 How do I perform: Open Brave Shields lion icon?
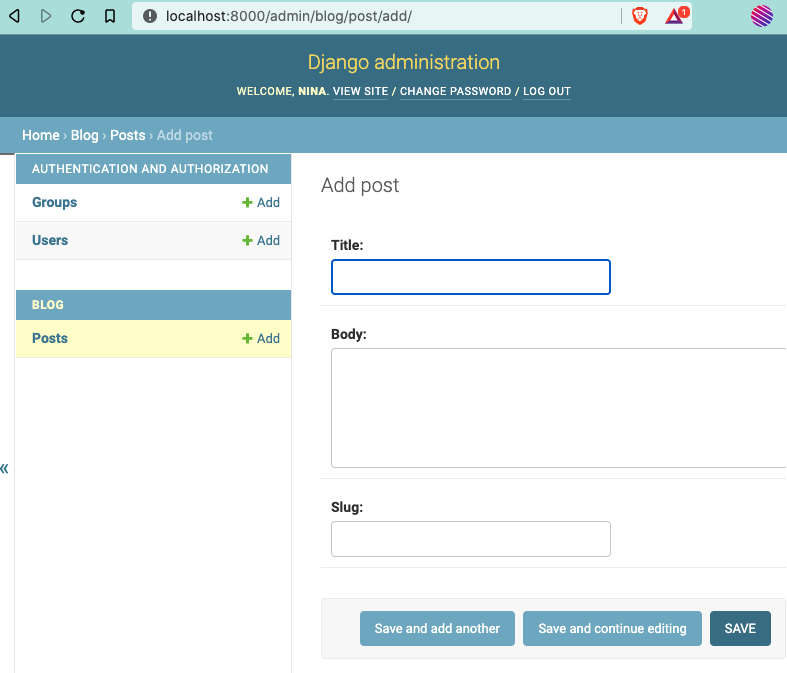(x=639, y=16)
